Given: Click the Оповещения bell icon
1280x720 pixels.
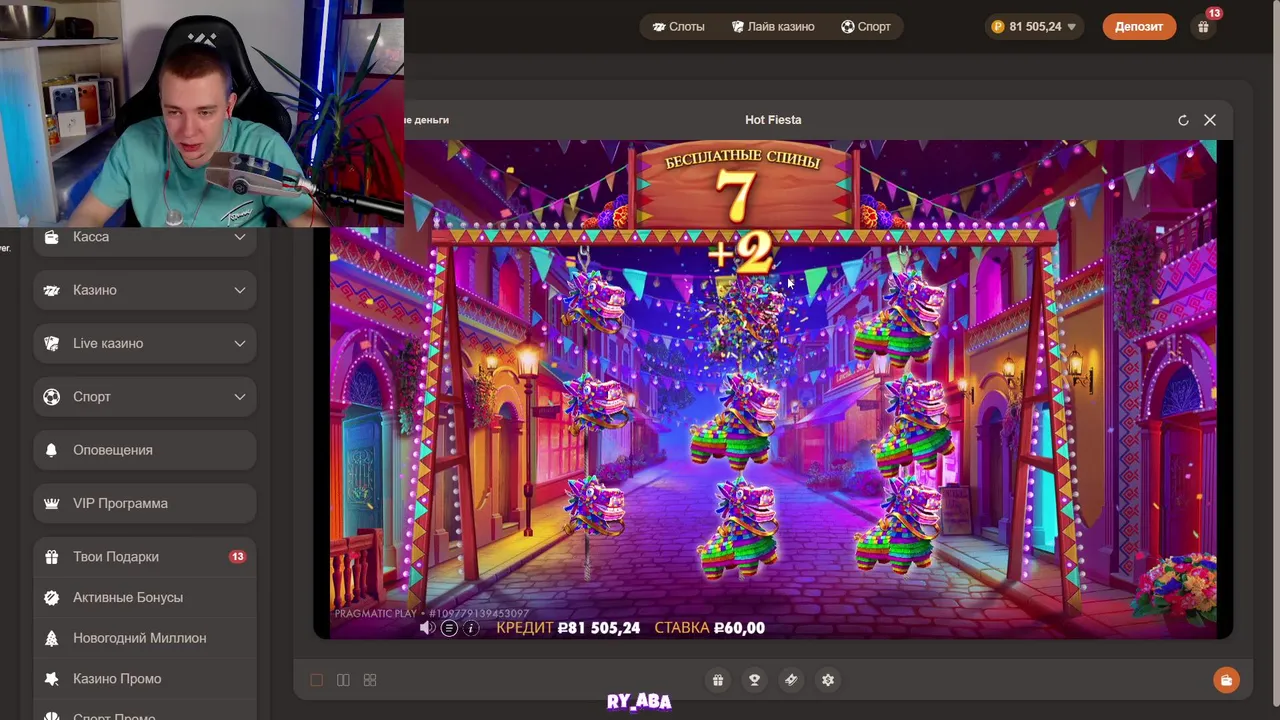Looking at the screenshot, I should point(52,450).
